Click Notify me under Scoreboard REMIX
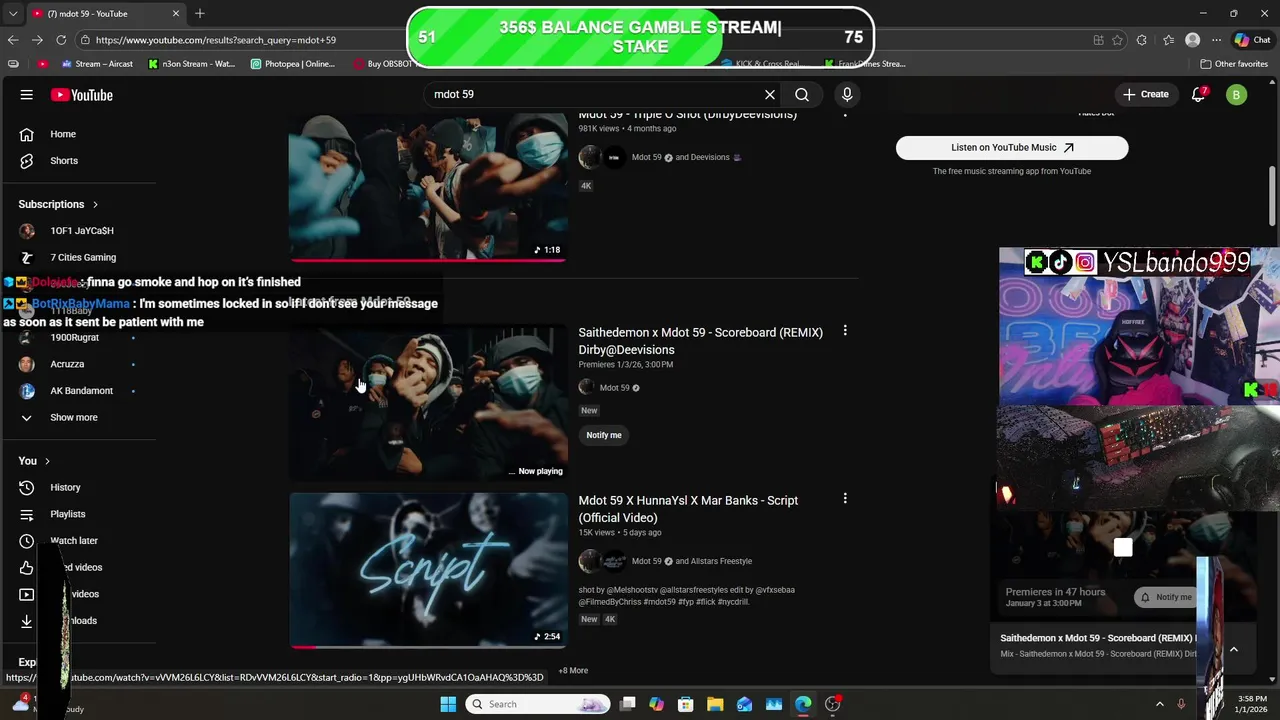The image size is (1280, 720). click(x=604, y=435)
